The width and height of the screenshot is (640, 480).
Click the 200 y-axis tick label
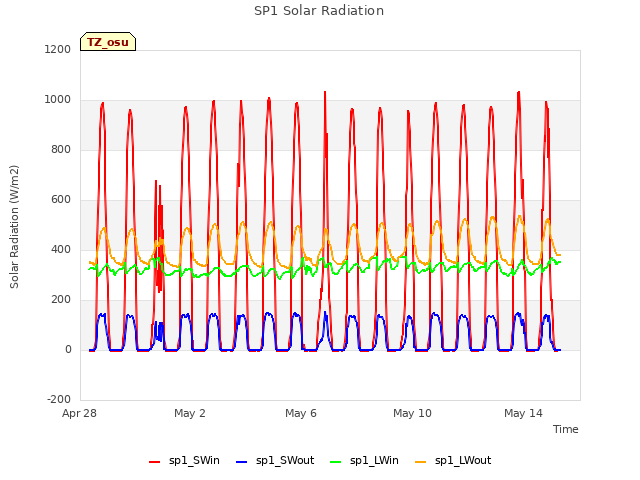pos(61,300)
